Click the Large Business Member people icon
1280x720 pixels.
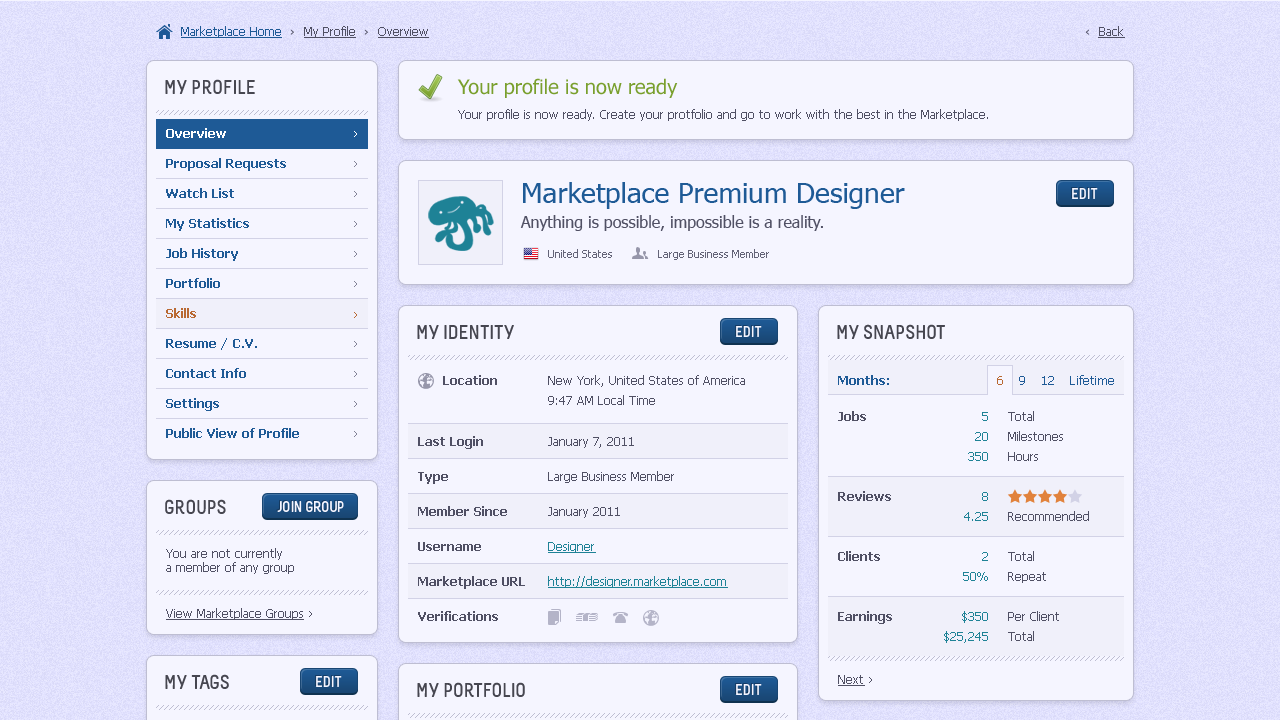[x=639, y=253]
